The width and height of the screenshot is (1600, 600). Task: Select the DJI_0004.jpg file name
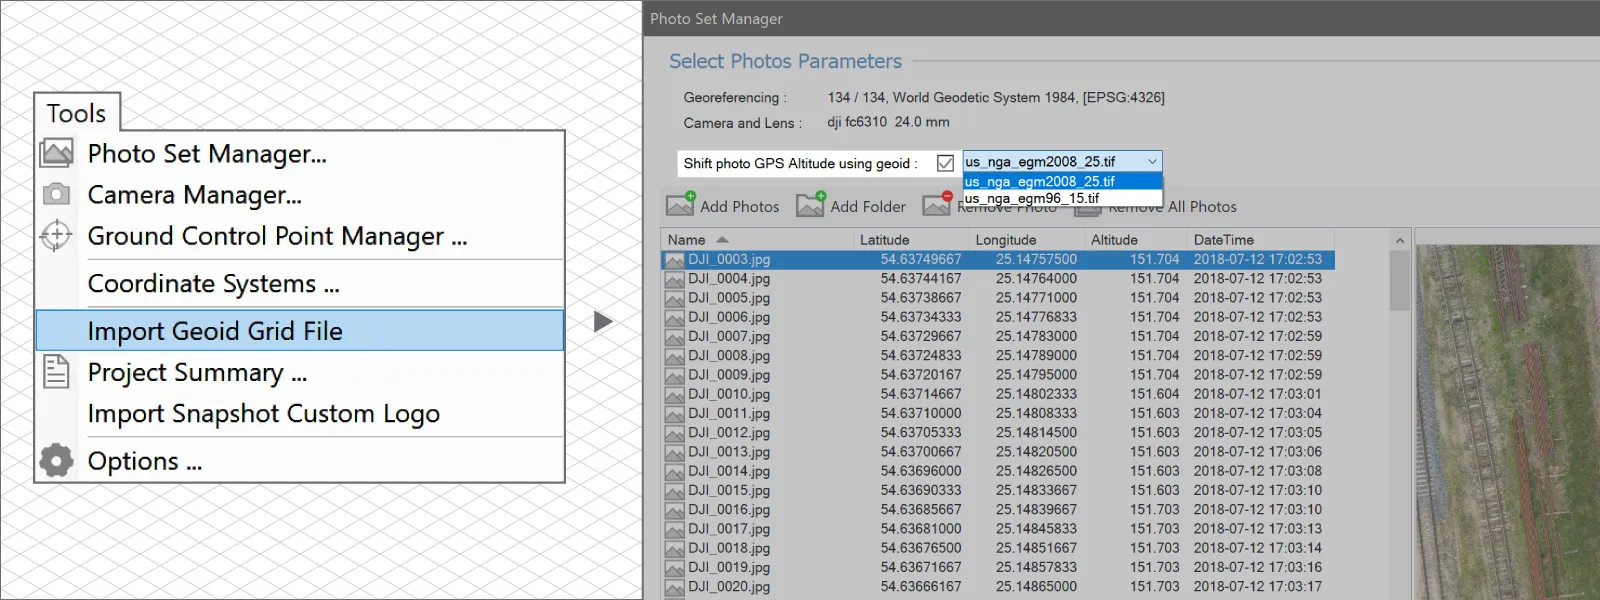[x=729, y=279]
